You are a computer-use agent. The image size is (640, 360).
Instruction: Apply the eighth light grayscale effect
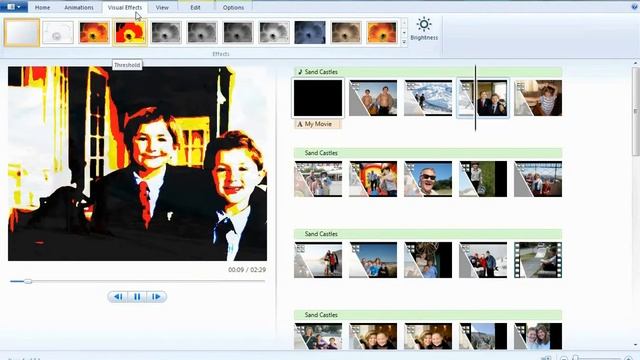[x=274, y=32]
